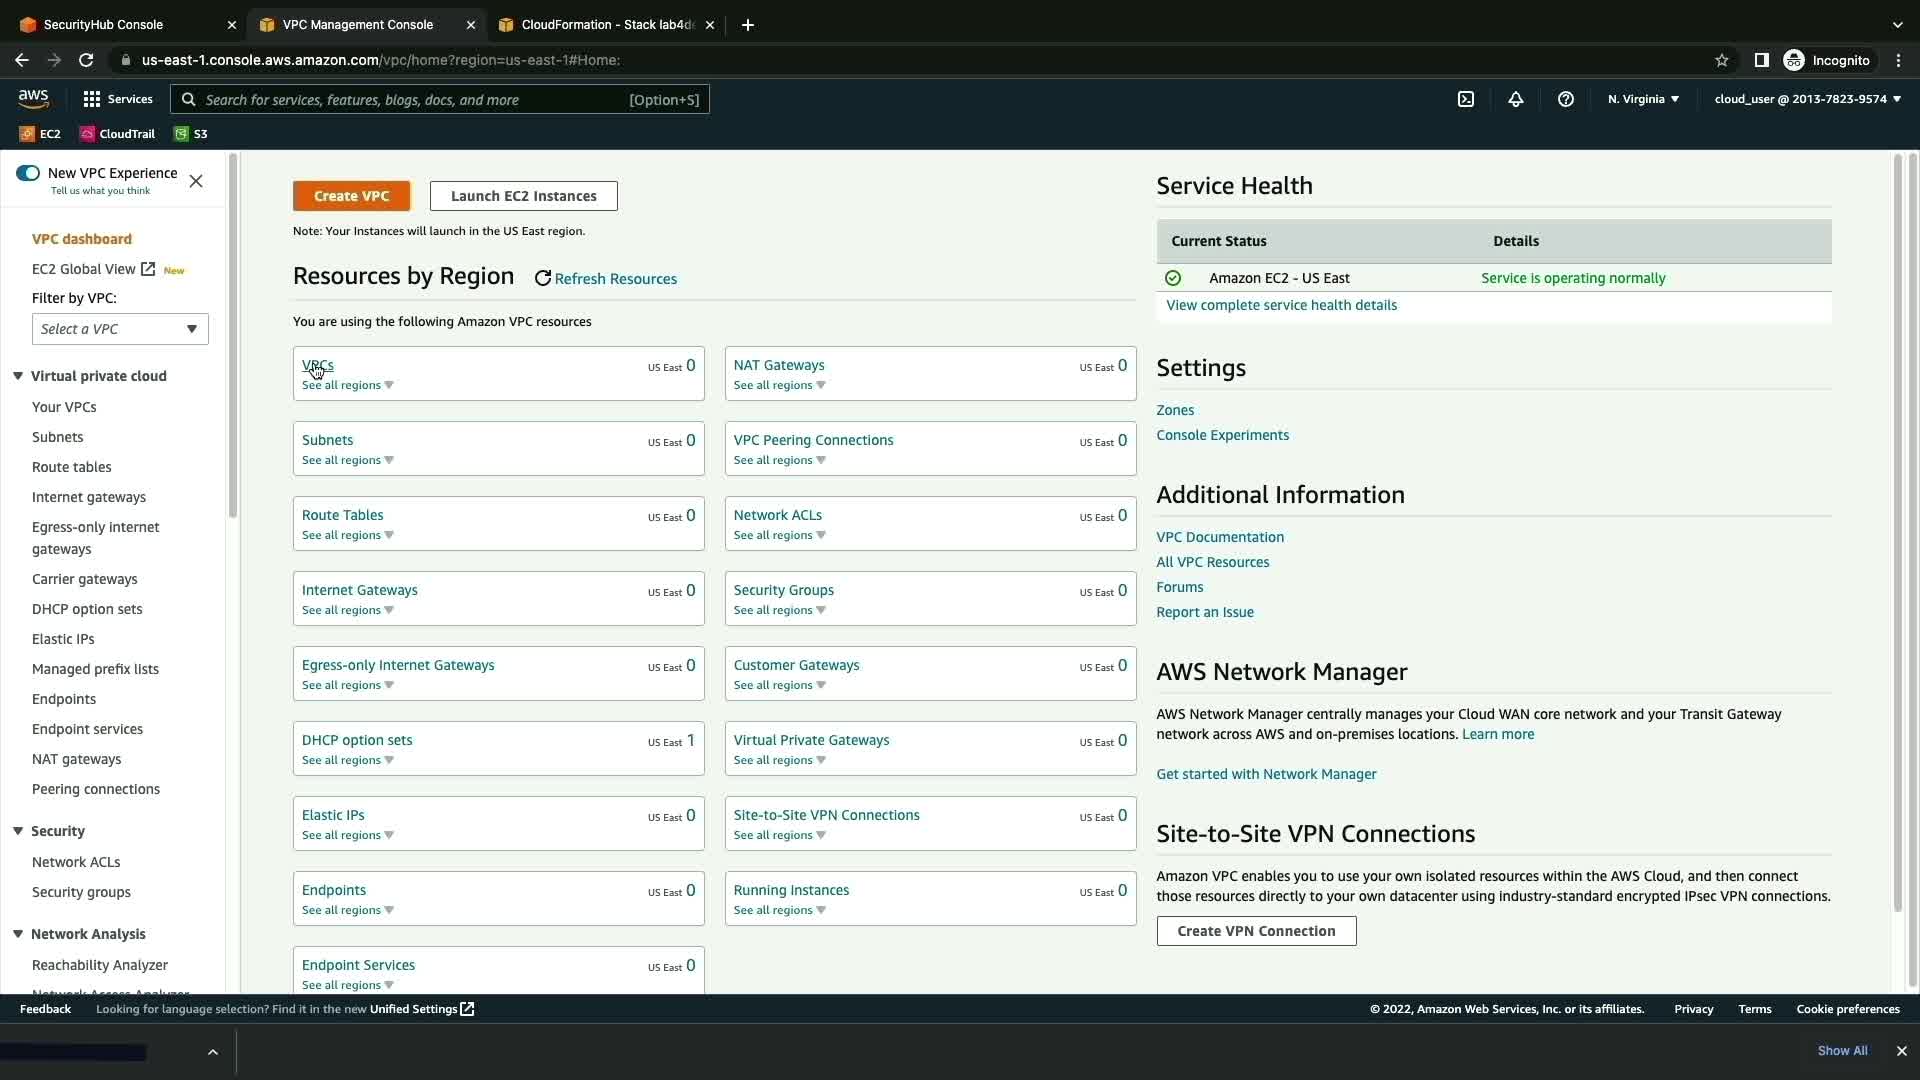
Task: Click the notifications bell icon
Action: point(1516,99)
